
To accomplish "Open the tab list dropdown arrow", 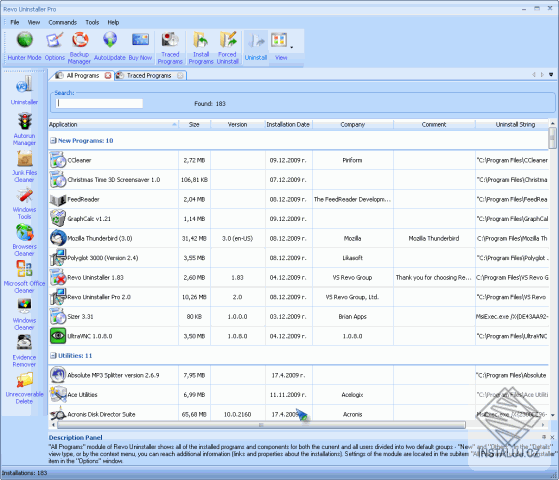I will (x=551, y=75).
